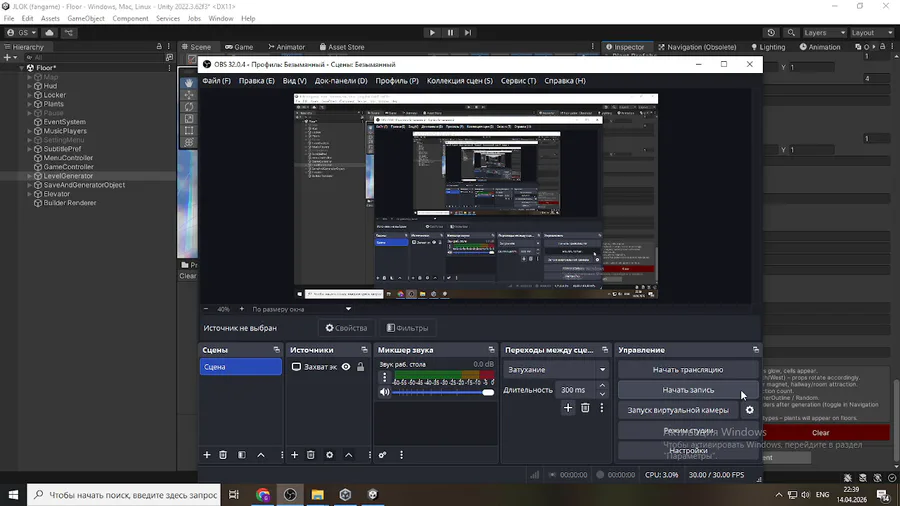Select the Rotate tool in Unity scene toolbar
The width and height of the screenshot is (900, 506).
pos(189,107)
